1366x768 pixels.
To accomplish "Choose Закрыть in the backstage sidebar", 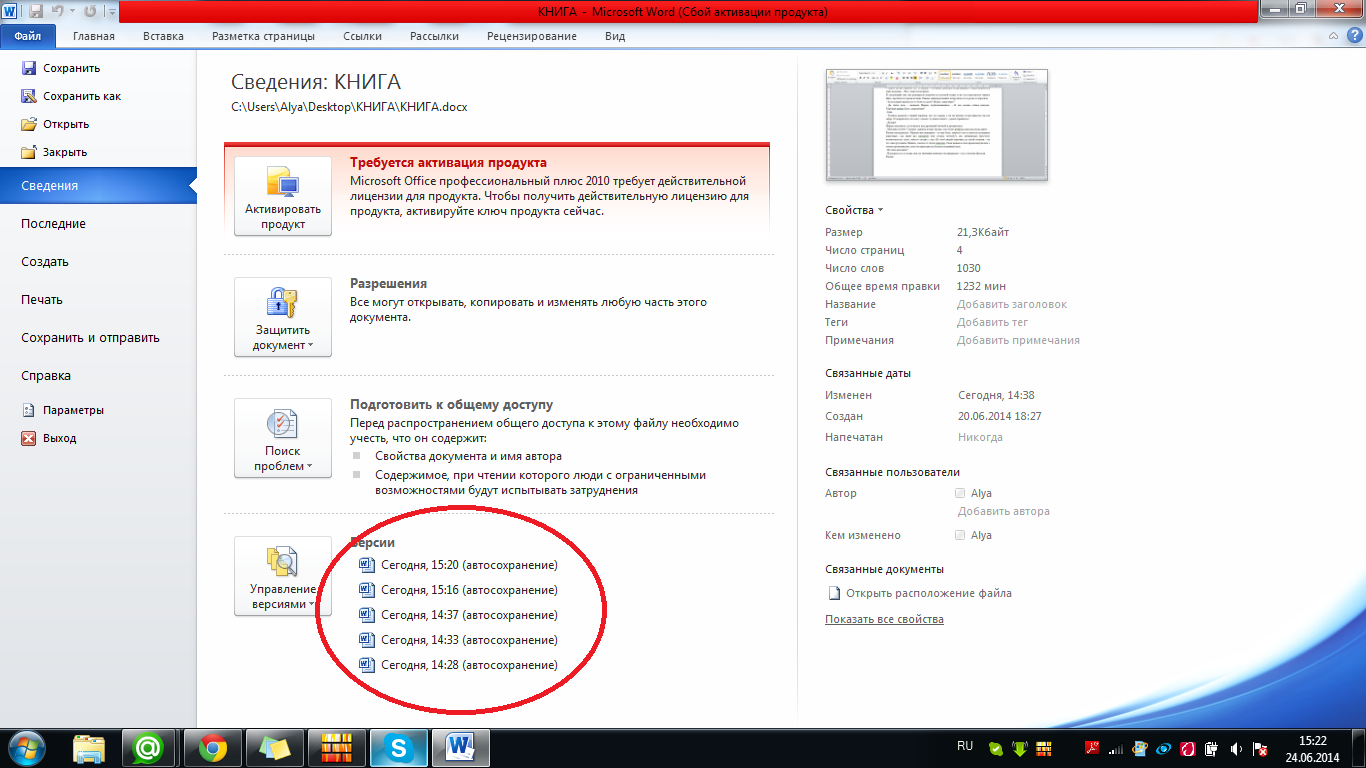I will point(54,152).
